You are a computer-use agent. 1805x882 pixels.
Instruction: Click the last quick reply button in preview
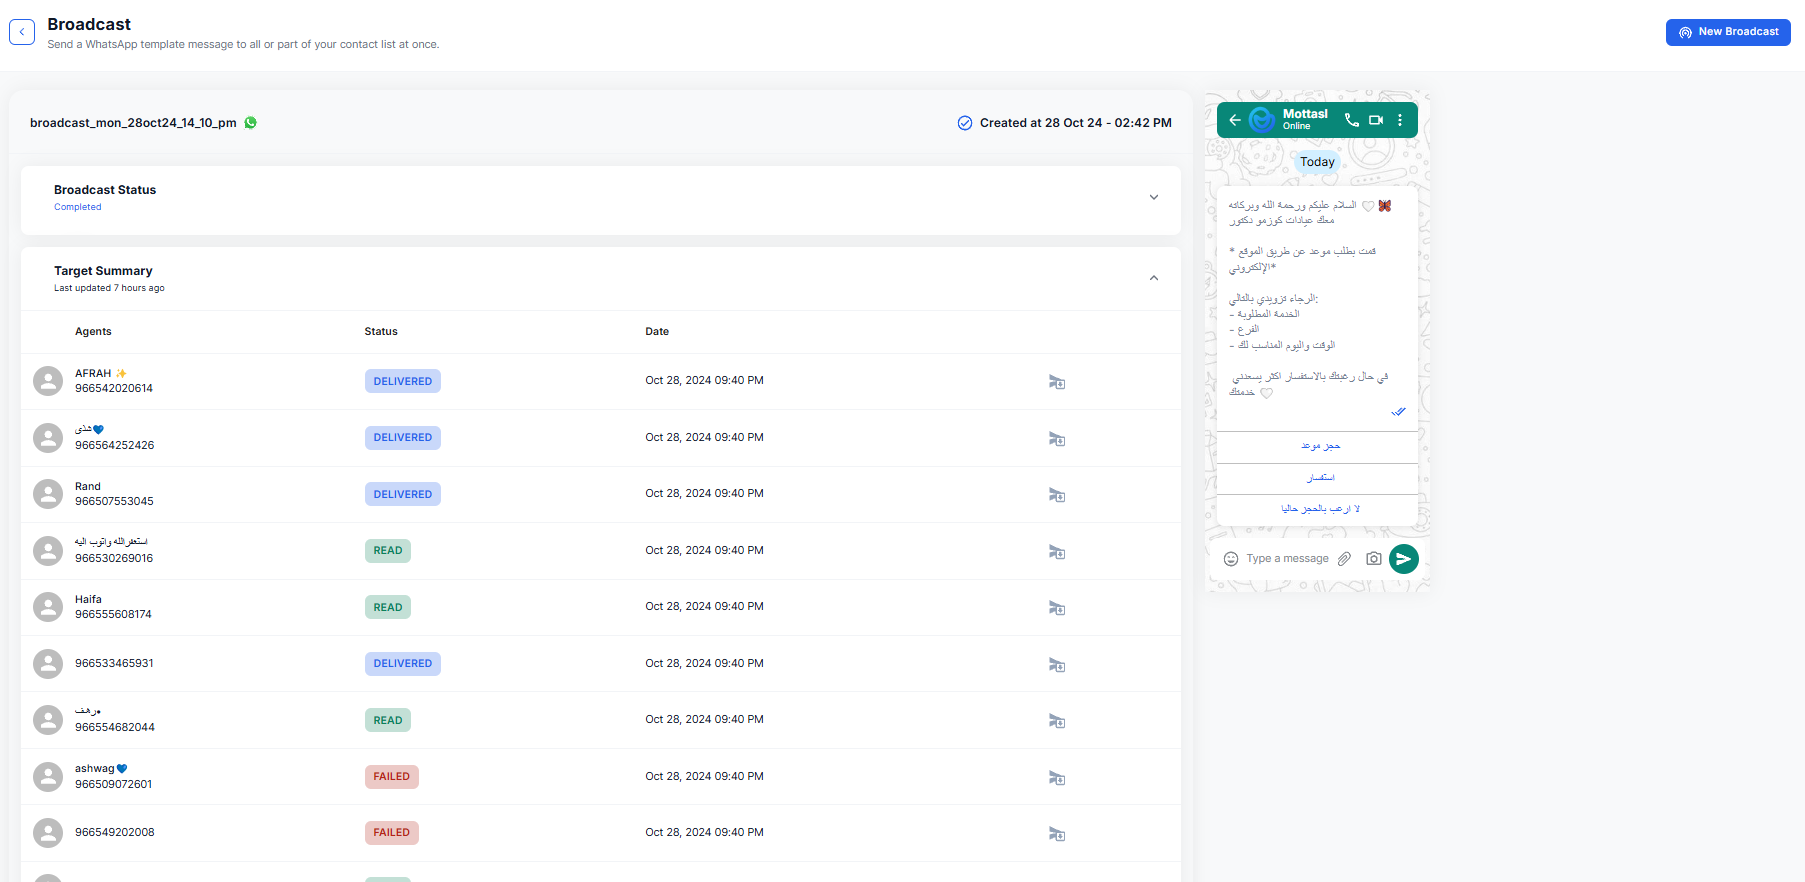pos(1319,509)
